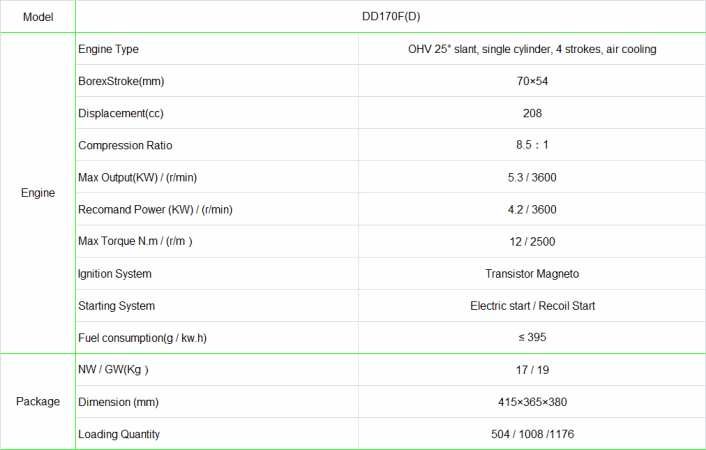Click the Engine category cell
Screen dimensions: 706x450
click(x=37, y=193)
